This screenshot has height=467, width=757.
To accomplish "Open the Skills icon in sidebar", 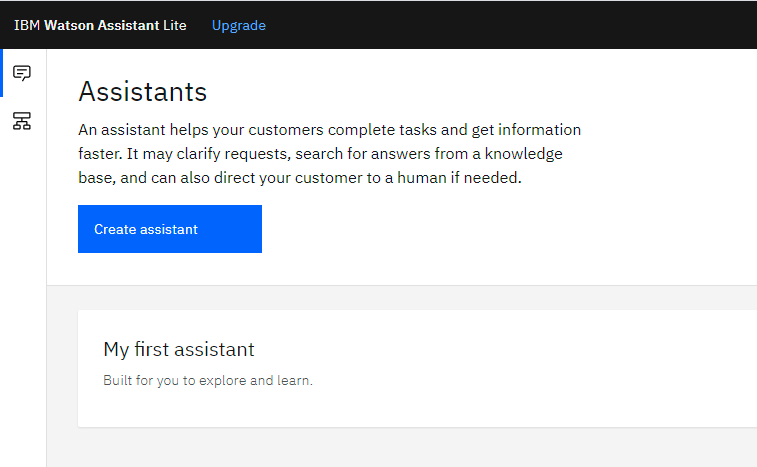I will click(22, 121).
